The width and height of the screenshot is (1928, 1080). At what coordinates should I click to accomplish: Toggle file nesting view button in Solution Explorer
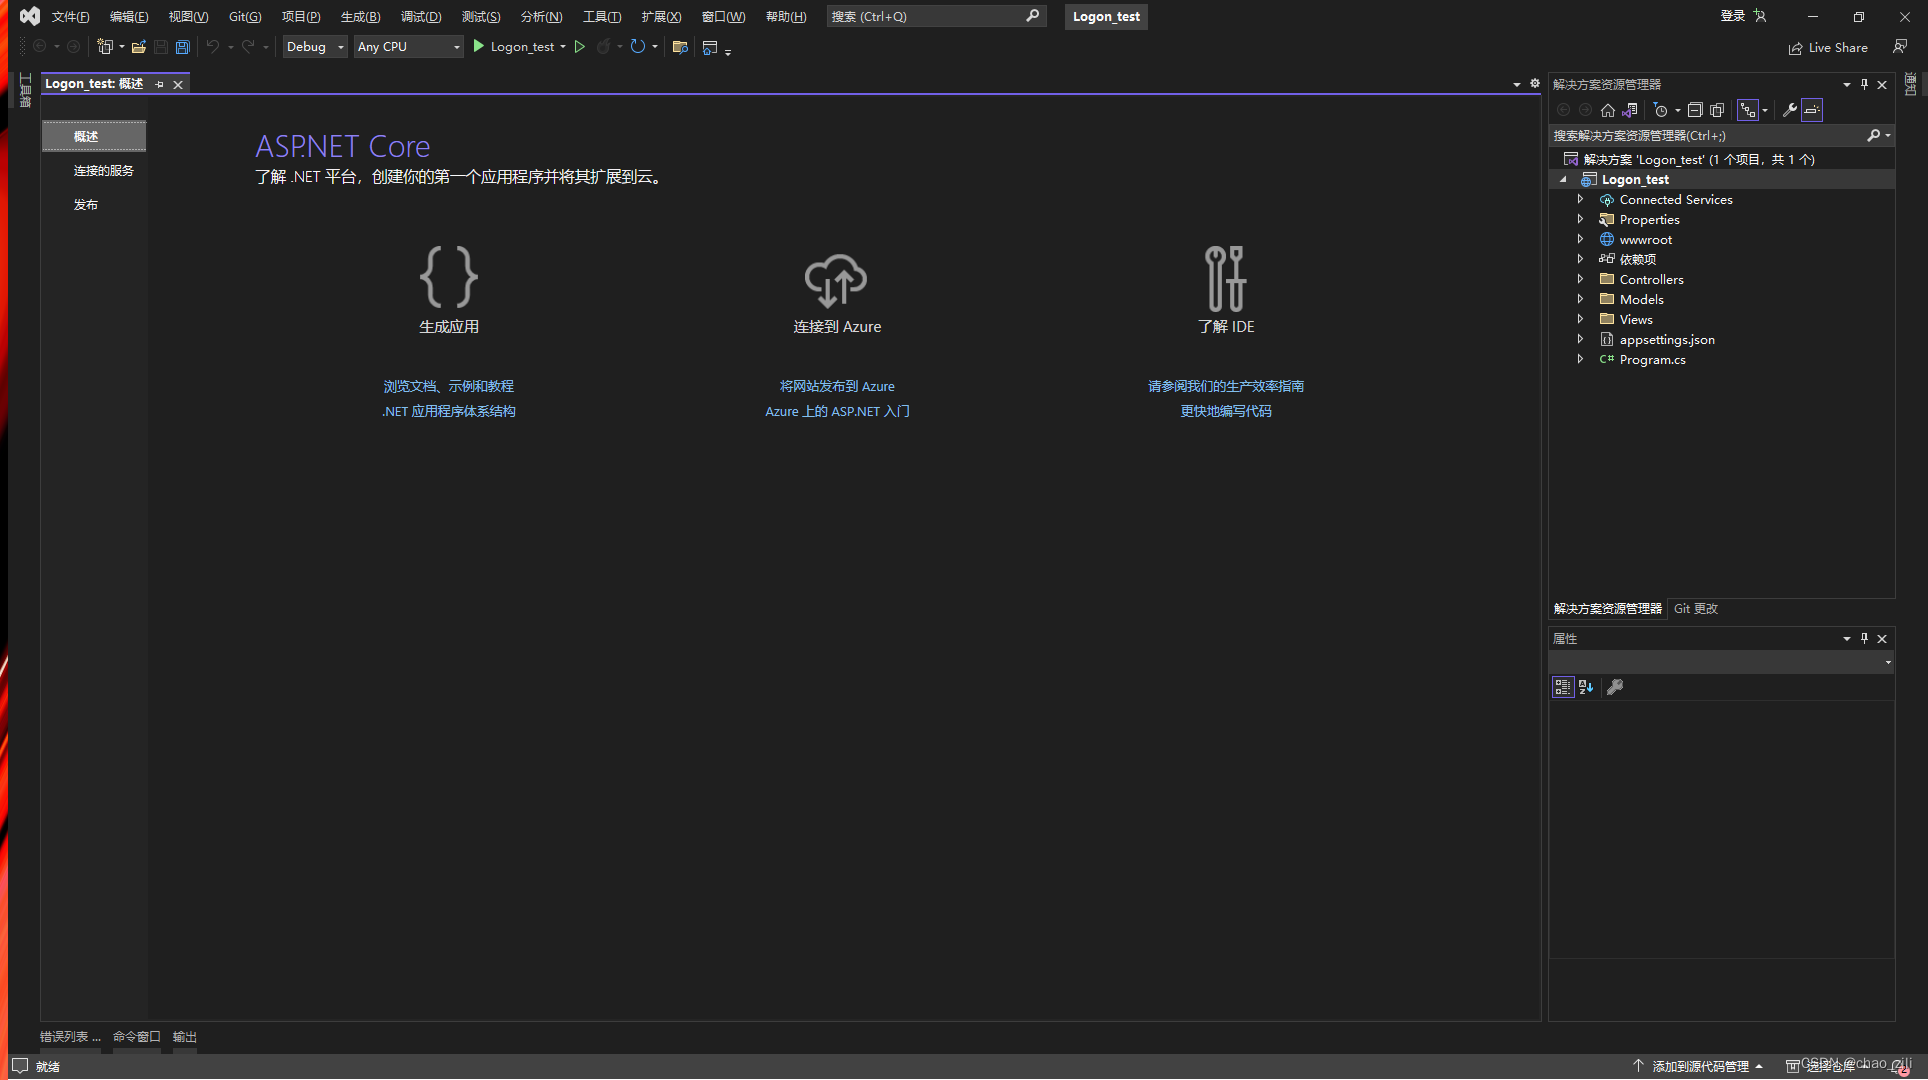[1748, 110]
